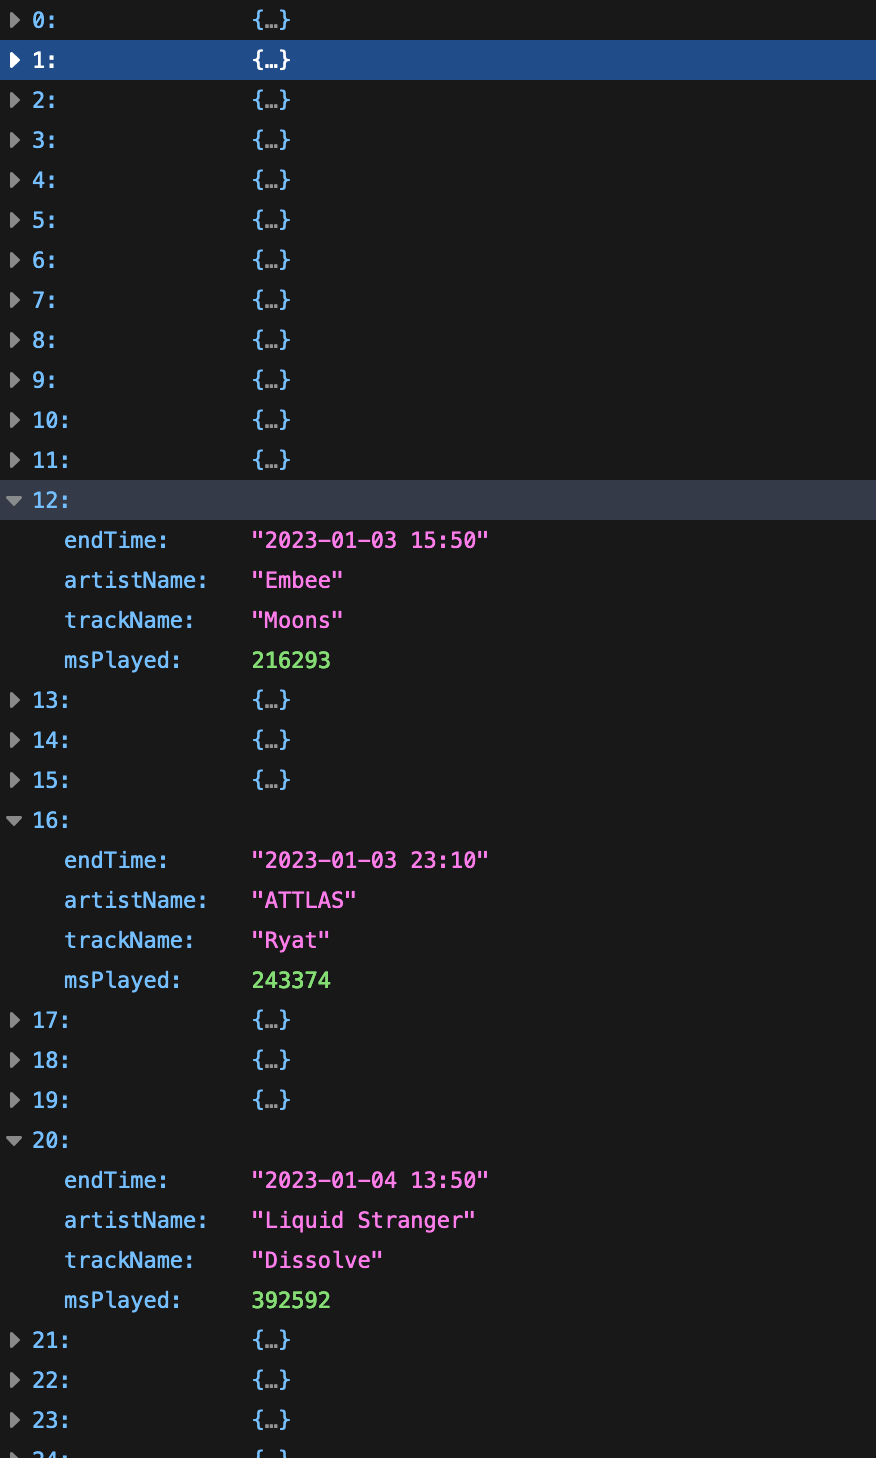This screenshot has height=1458, width=876.
Task: Expand array item 13
Action: click(15, 700)
